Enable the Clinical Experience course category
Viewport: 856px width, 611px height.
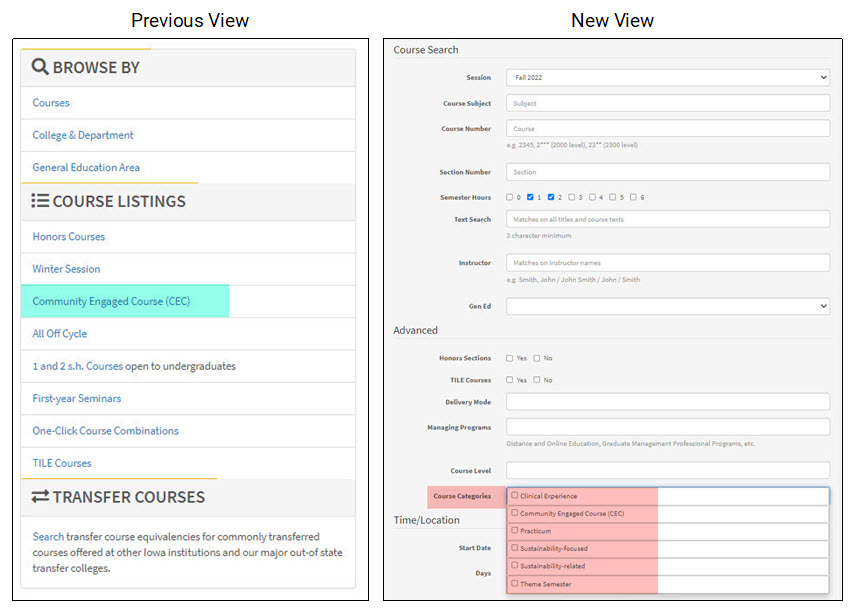tap(515, 495)
